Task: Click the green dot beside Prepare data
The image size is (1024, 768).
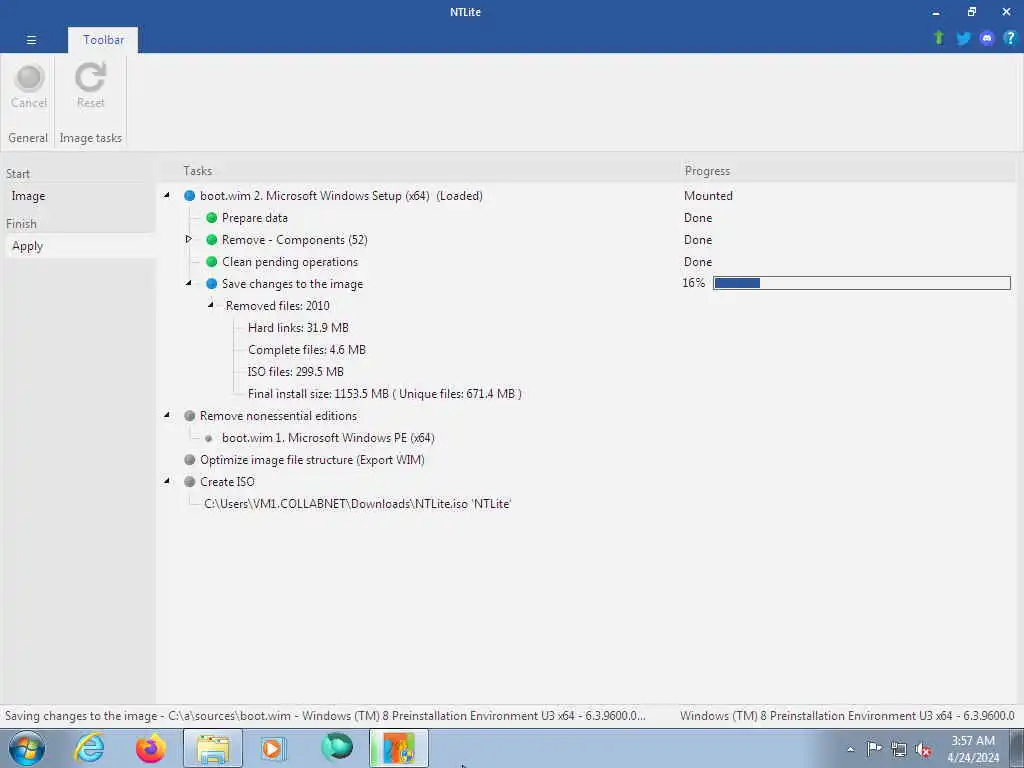Action: pyautogui.click(x=212, y=217)
